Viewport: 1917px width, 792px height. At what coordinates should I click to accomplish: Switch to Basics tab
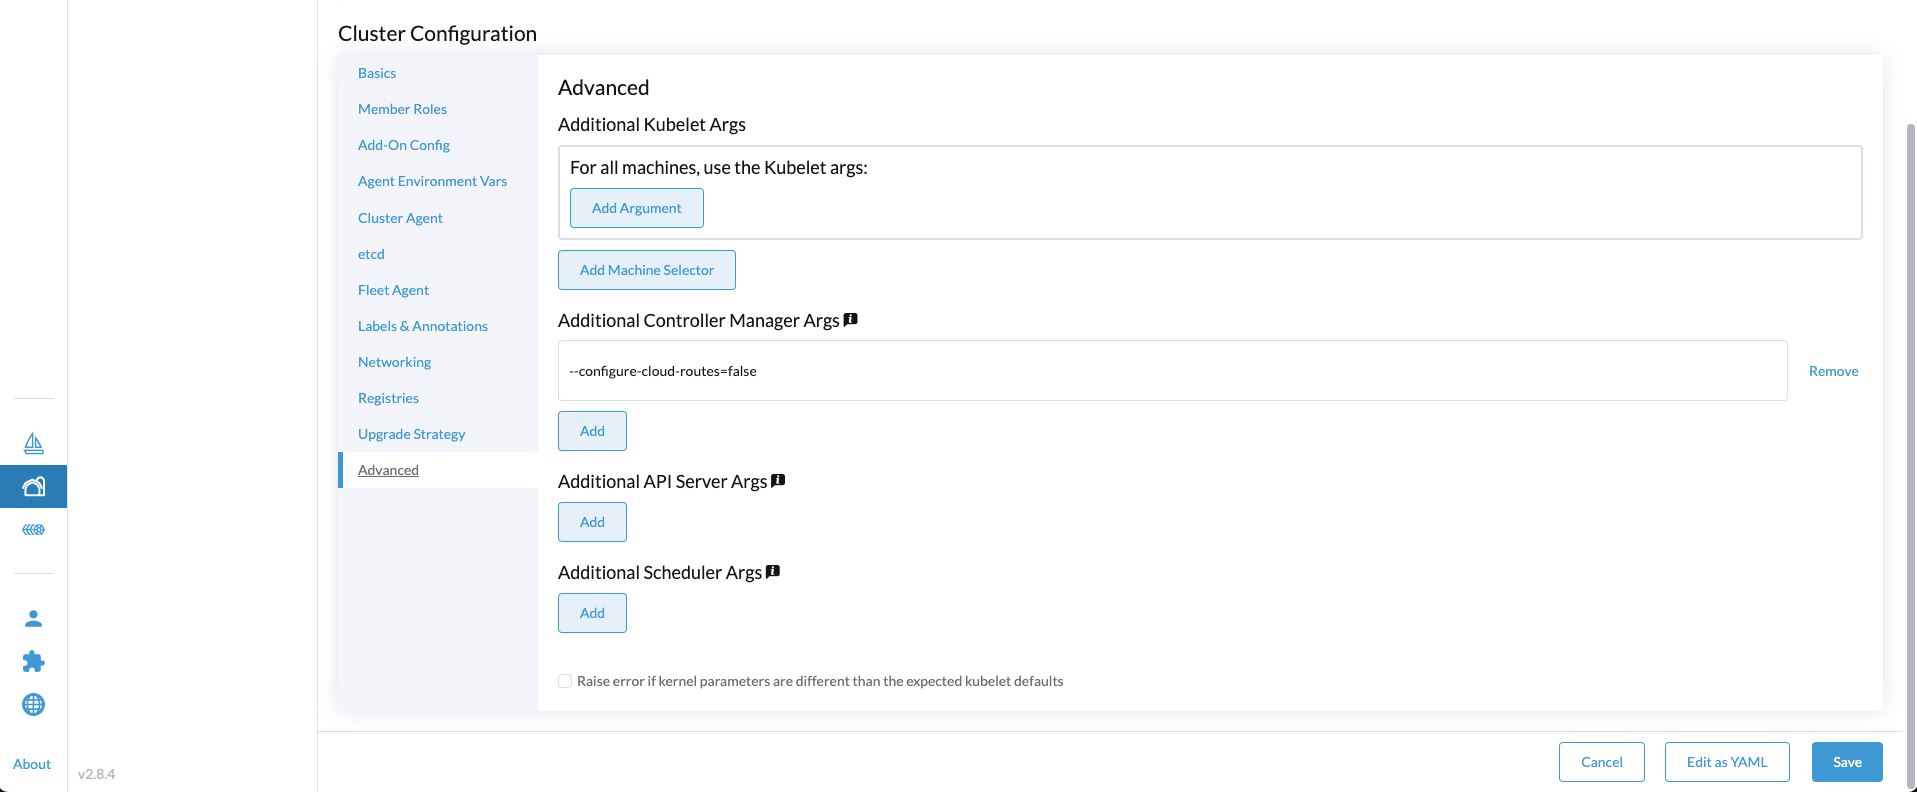pos(377,73)
